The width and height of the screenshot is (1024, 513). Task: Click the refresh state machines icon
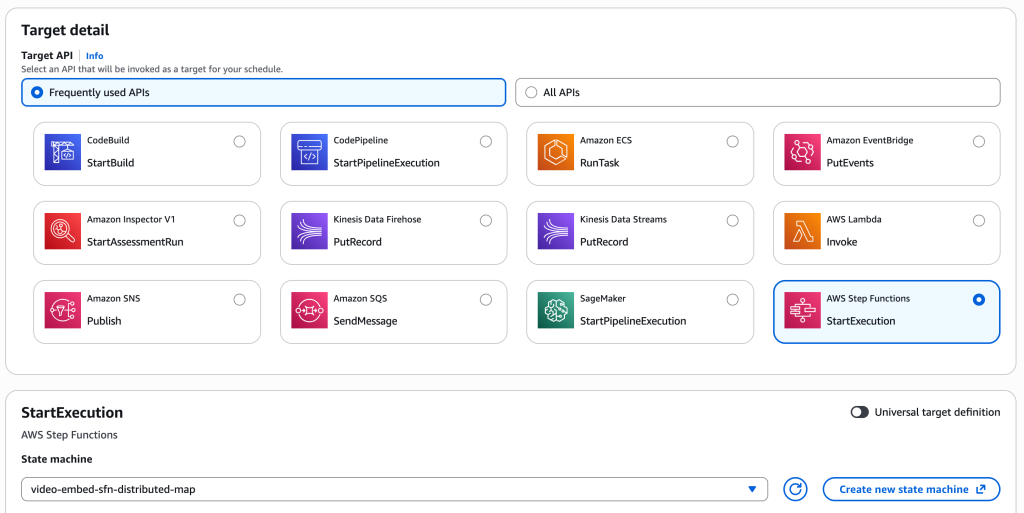click(796, 489)
